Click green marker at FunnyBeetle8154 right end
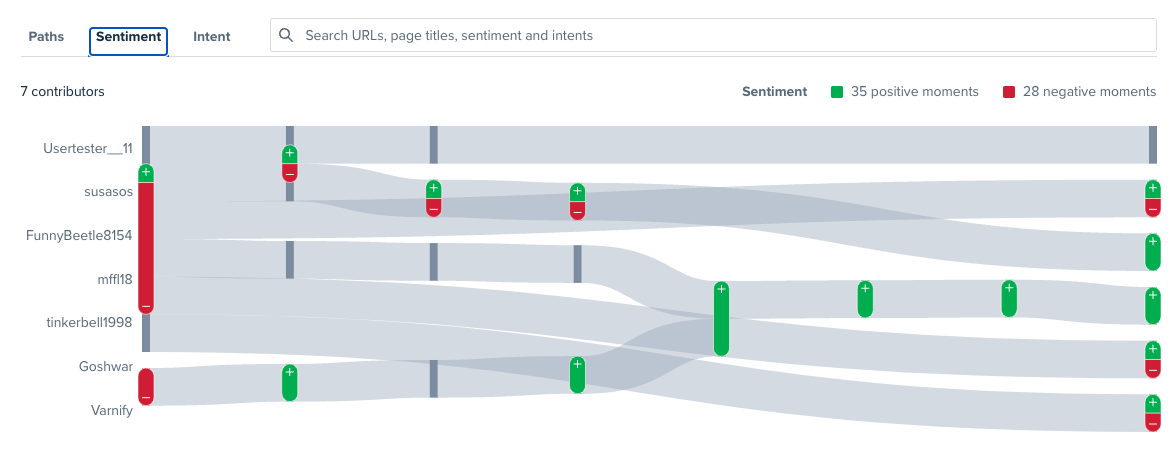1174x452 pixels. (x=1153, y=252)
